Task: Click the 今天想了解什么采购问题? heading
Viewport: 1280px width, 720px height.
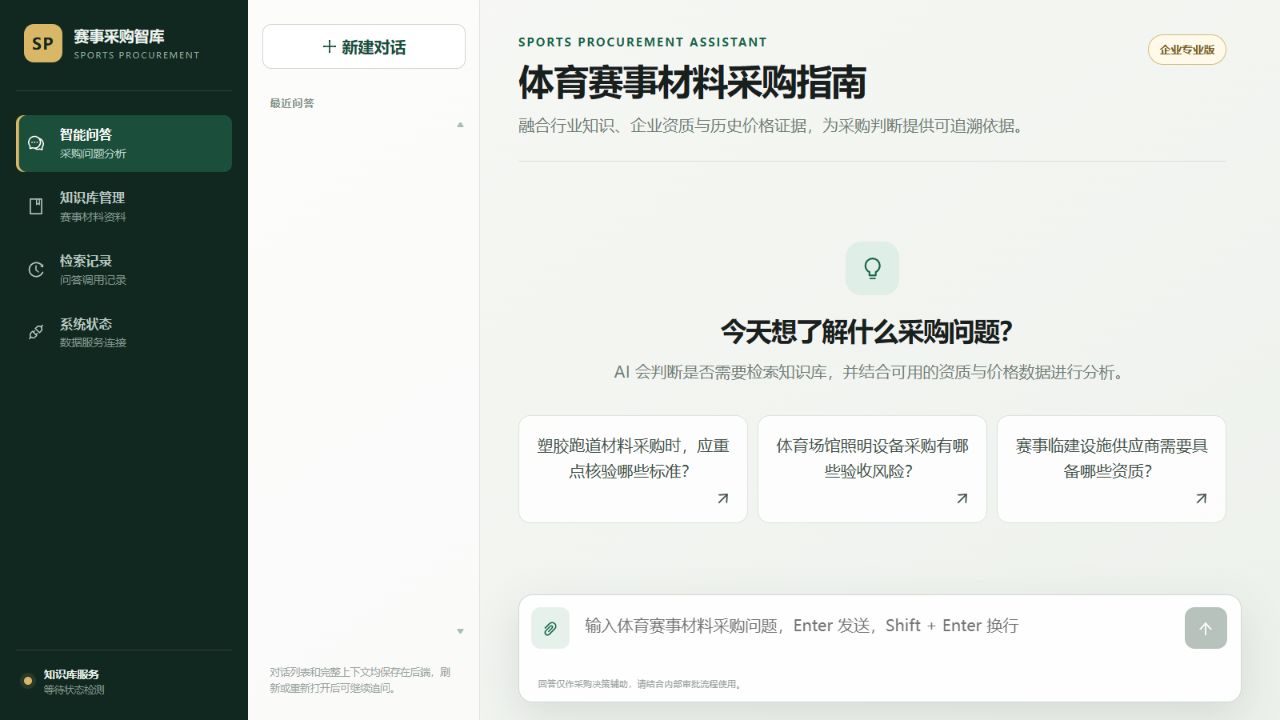Action: point(866,332)
